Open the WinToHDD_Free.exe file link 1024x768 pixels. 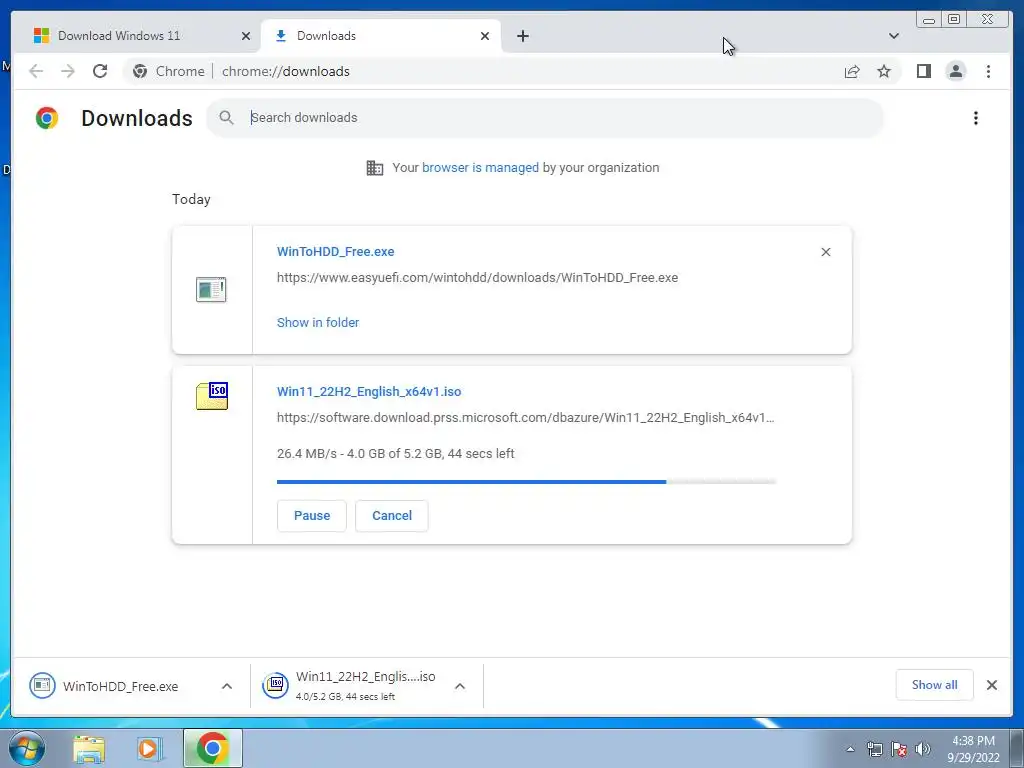(336, 251)
